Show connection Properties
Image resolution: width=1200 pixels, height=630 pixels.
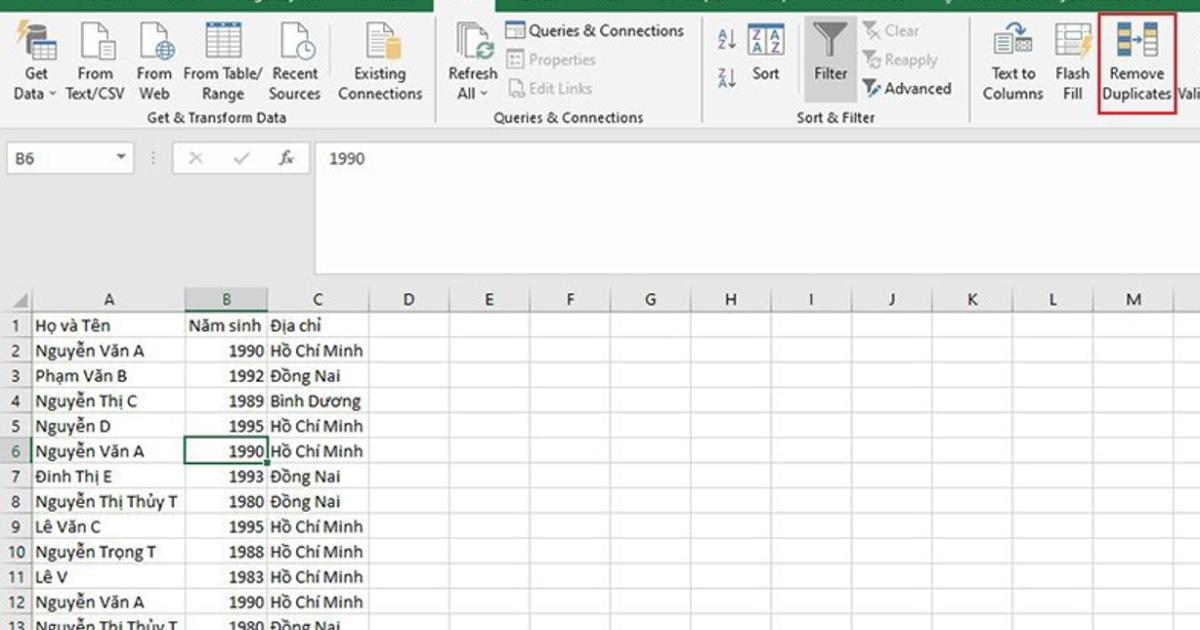point(560,59)
